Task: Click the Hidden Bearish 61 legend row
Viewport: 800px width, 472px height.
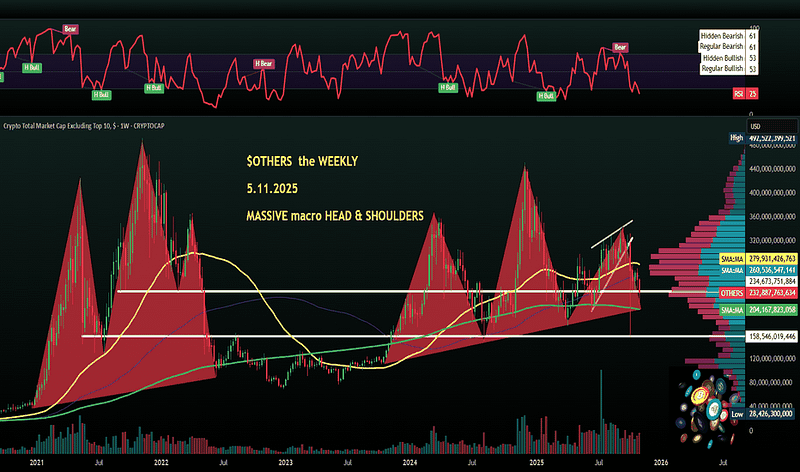Action: click(728, 36)
